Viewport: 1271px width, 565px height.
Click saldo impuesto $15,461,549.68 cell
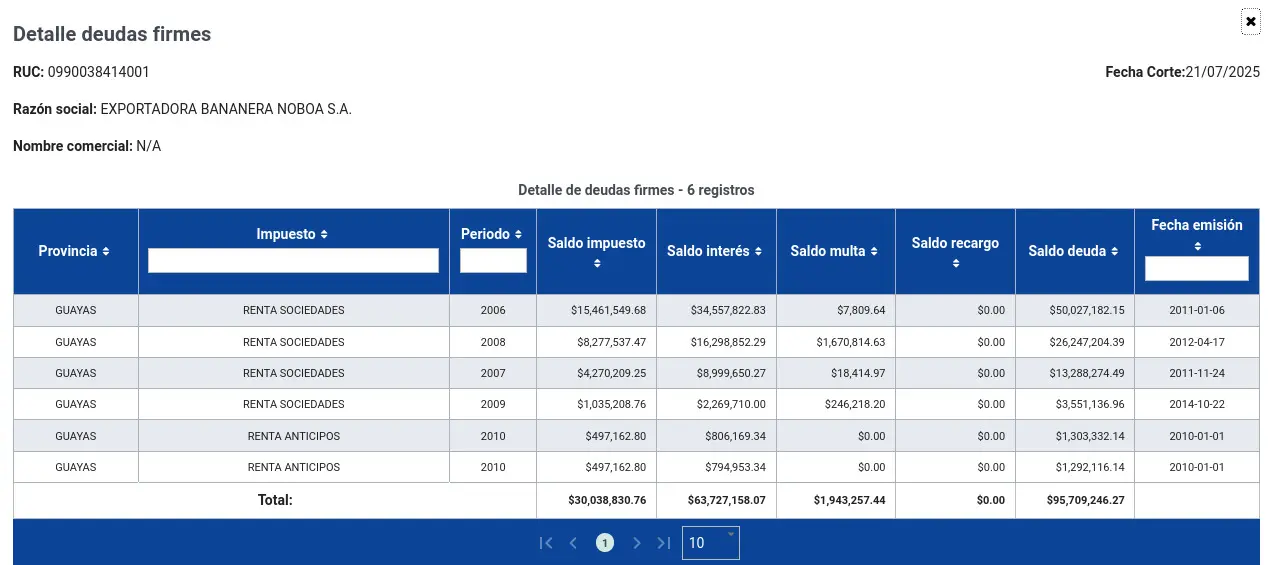pyautogui.click(x=597, y=310)
